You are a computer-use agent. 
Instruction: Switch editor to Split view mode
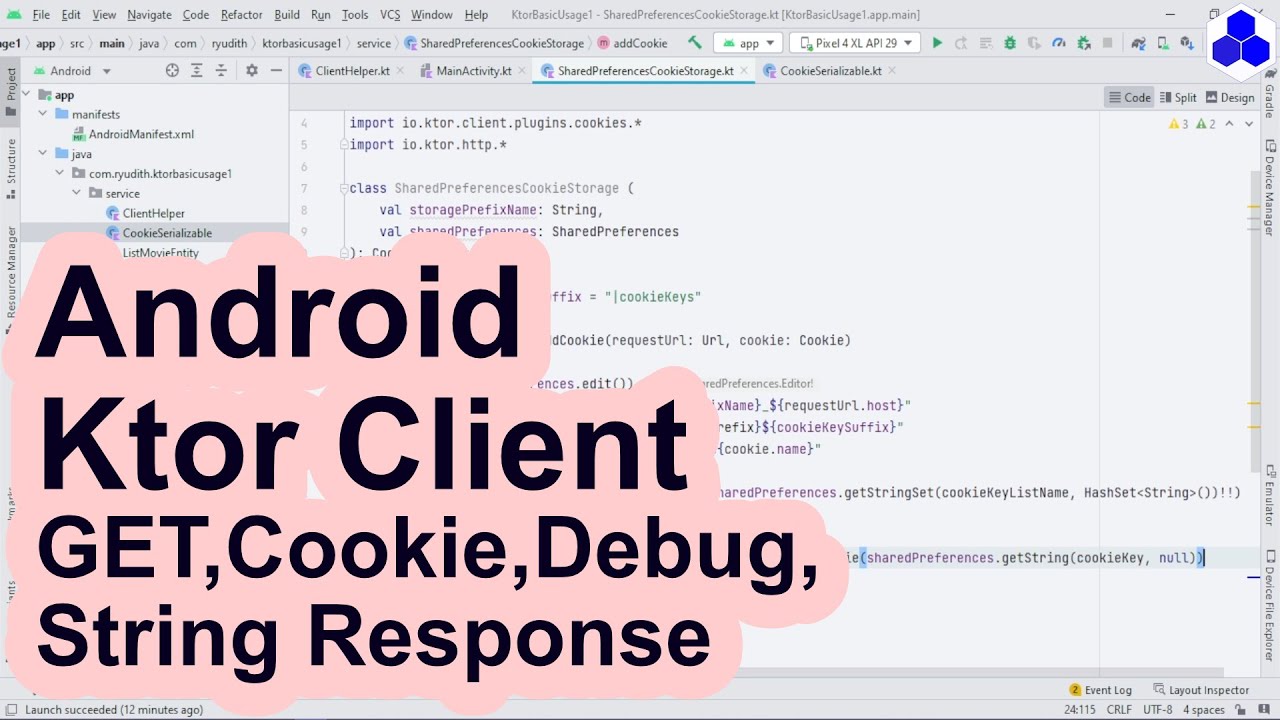pos(1177,97)
